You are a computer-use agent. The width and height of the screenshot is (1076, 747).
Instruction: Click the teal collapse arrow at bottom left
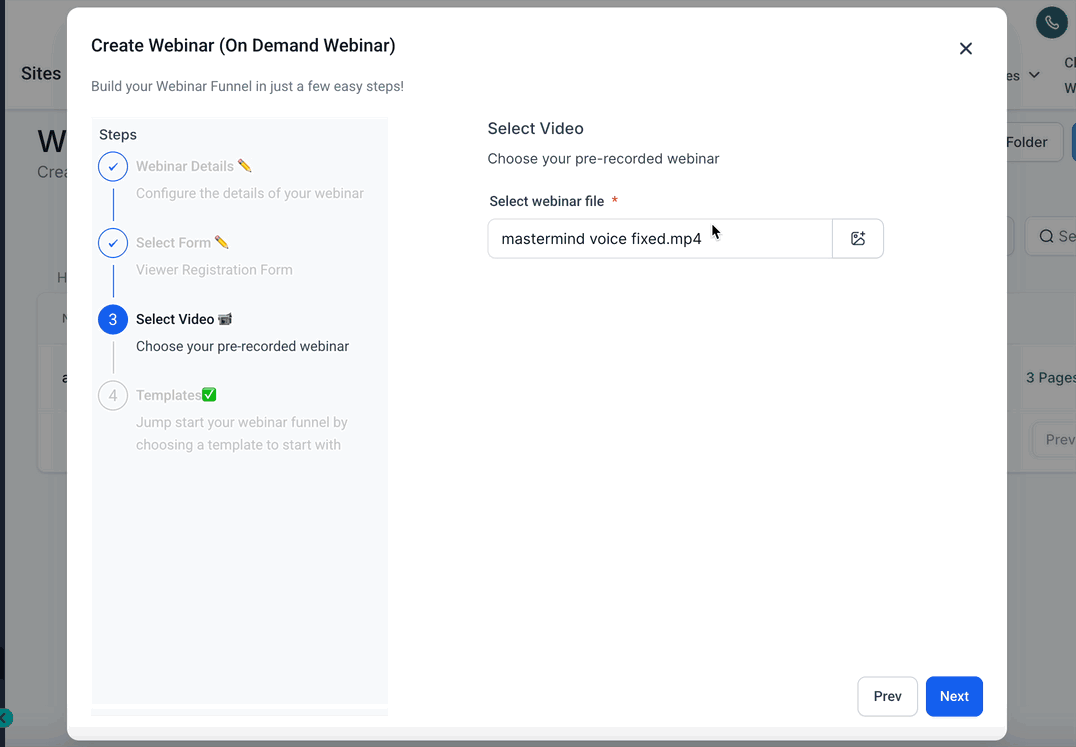(x=5, y=717)
